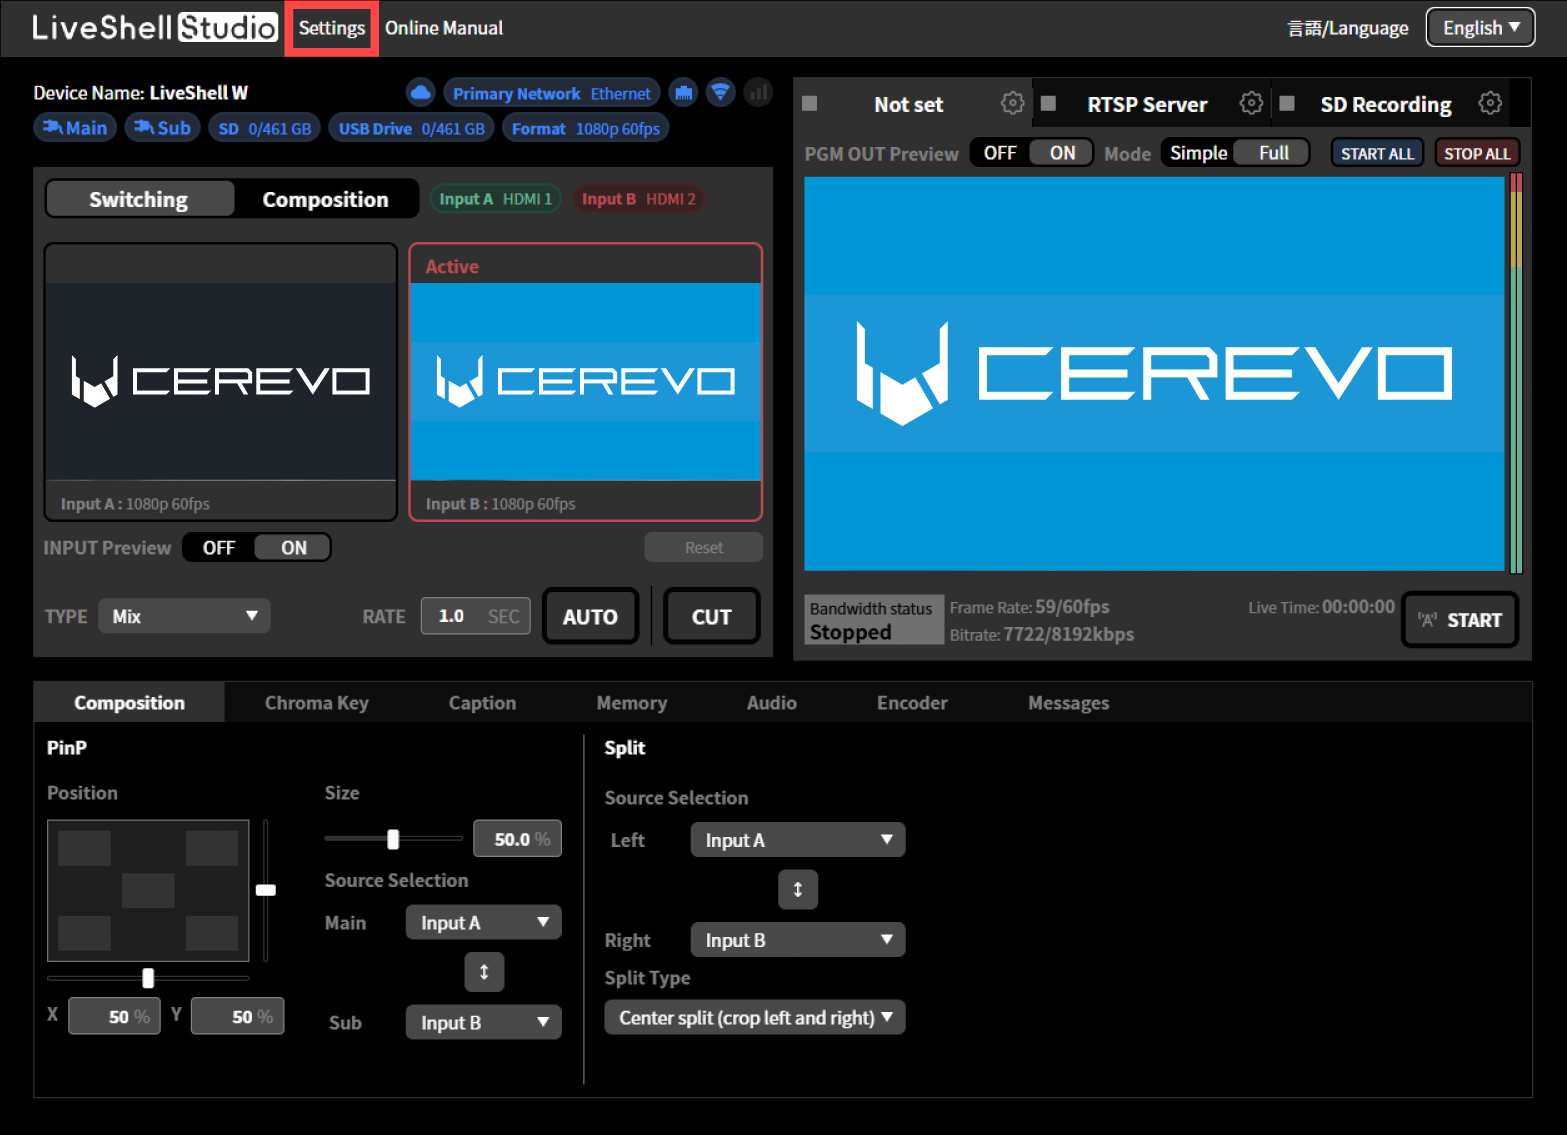Turn INPUT Preview off
The image size is (1567, 1135).
[x=219, y=547]
